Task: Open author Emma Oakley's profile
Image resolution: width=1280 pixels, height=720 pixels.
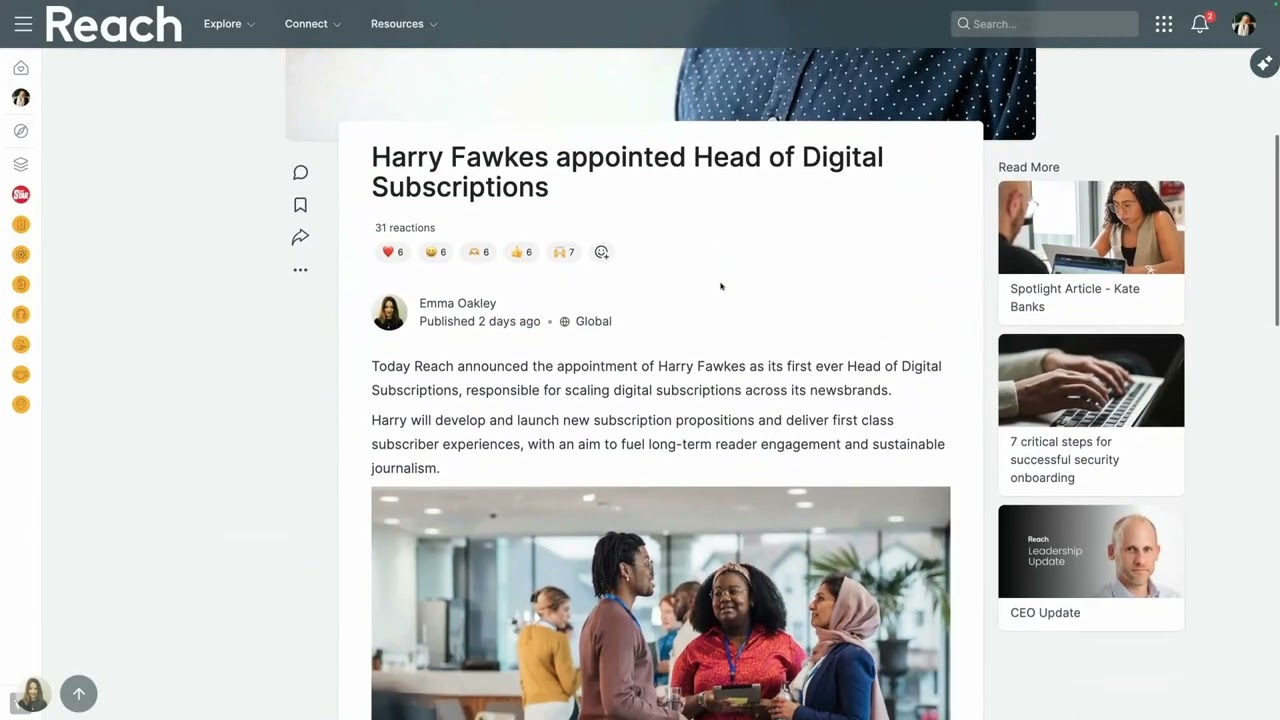Action: click(x=458, y=303)
